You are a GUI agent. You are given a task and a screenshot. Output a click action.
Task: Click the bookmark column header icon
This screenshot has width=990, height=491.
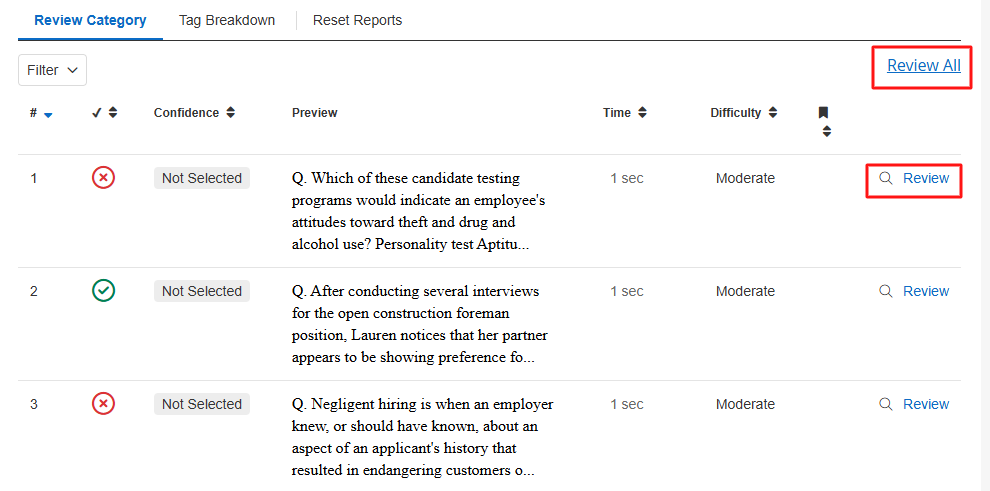(x=824, y=113)
